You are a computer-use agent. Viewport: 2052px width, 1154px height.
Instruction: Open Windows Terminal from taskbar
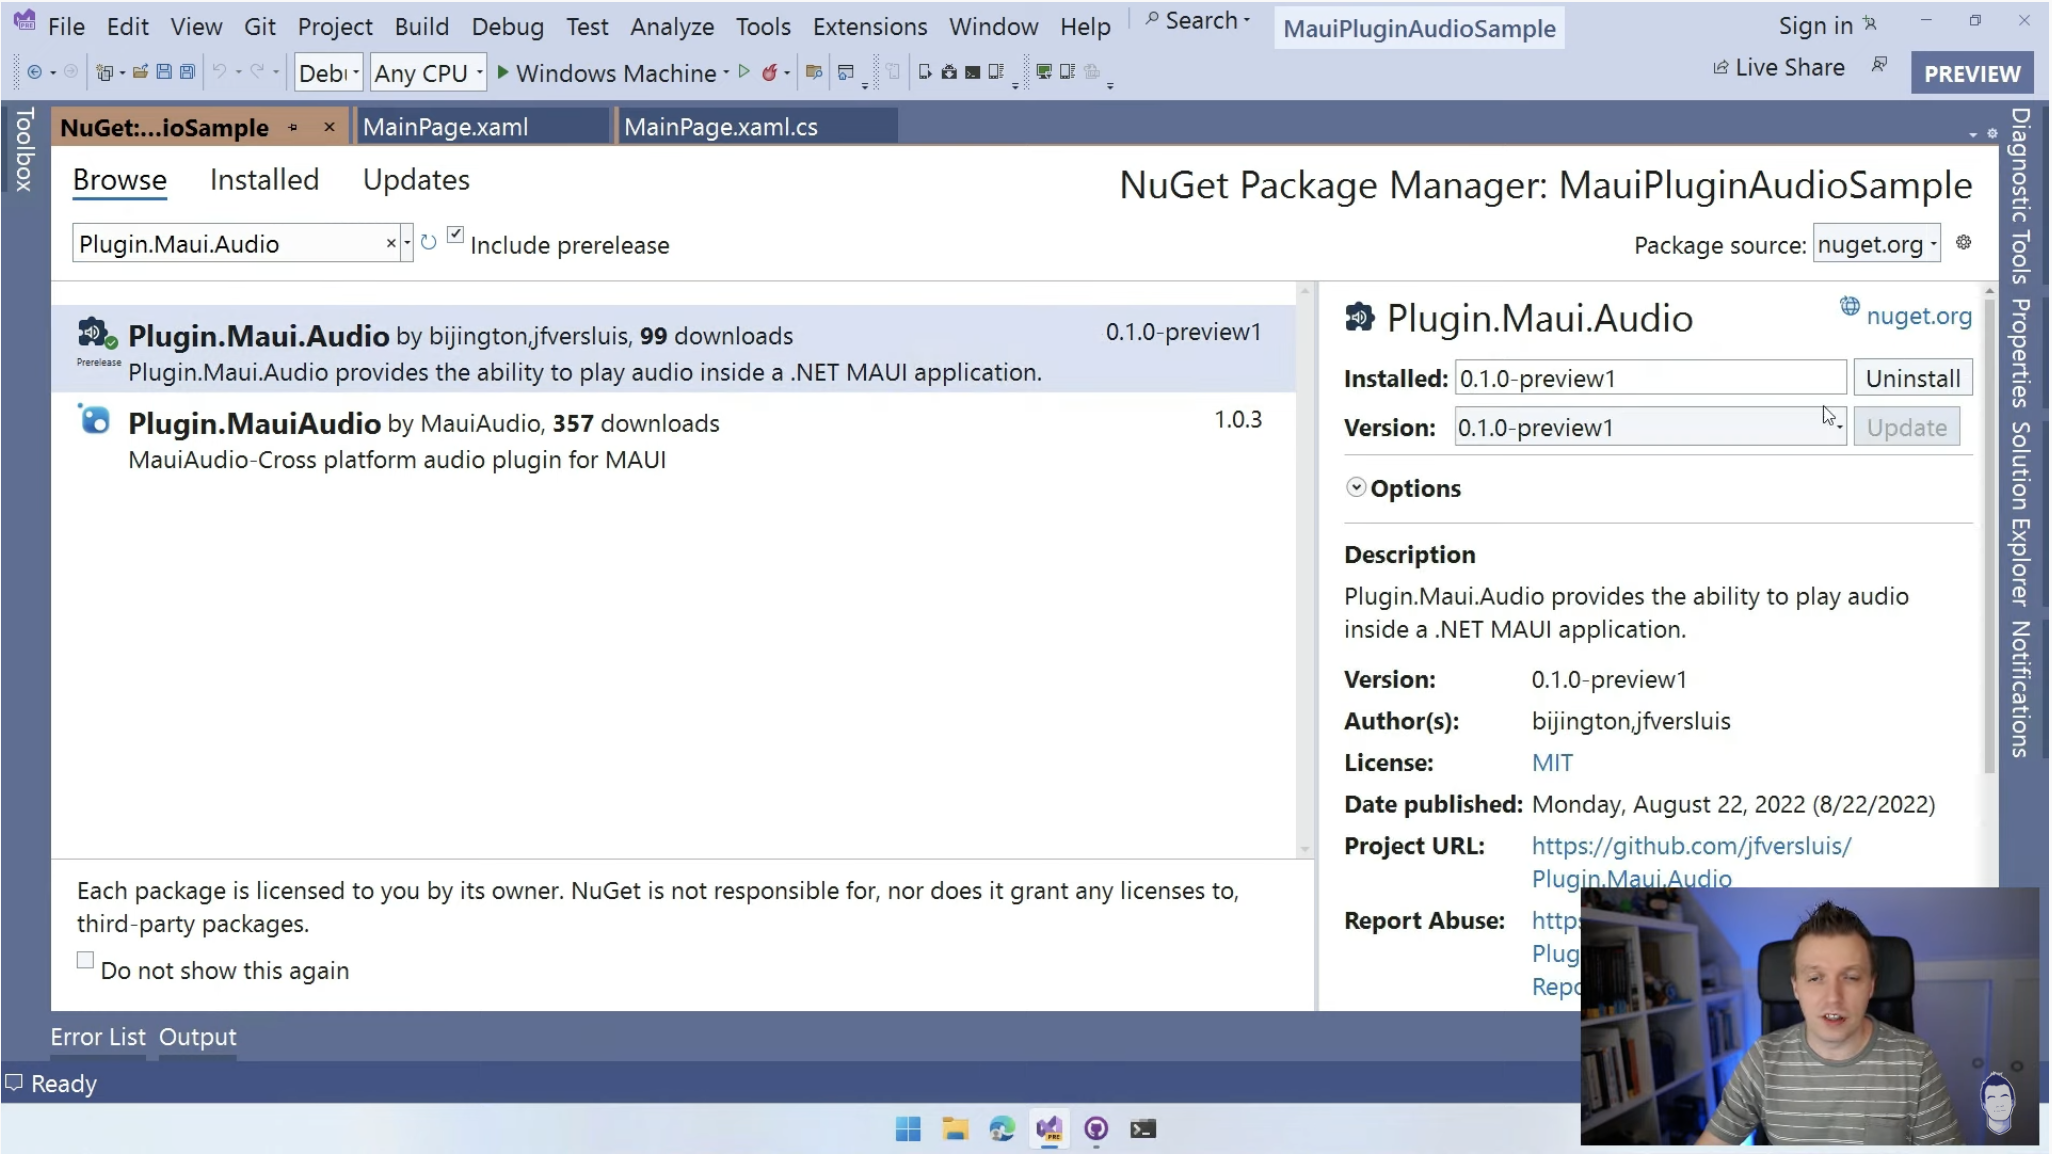point(1143,1129)
